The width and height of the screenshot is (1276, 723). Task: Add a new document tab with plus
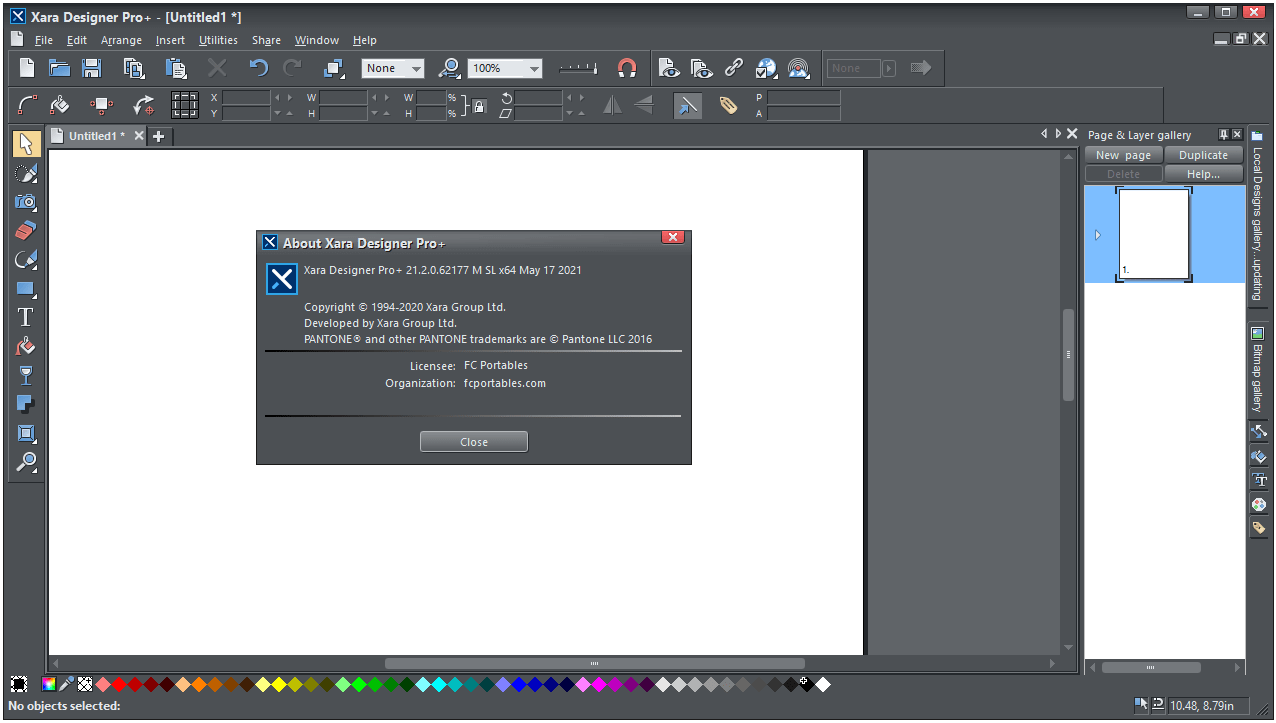click(x=158, y=136)
